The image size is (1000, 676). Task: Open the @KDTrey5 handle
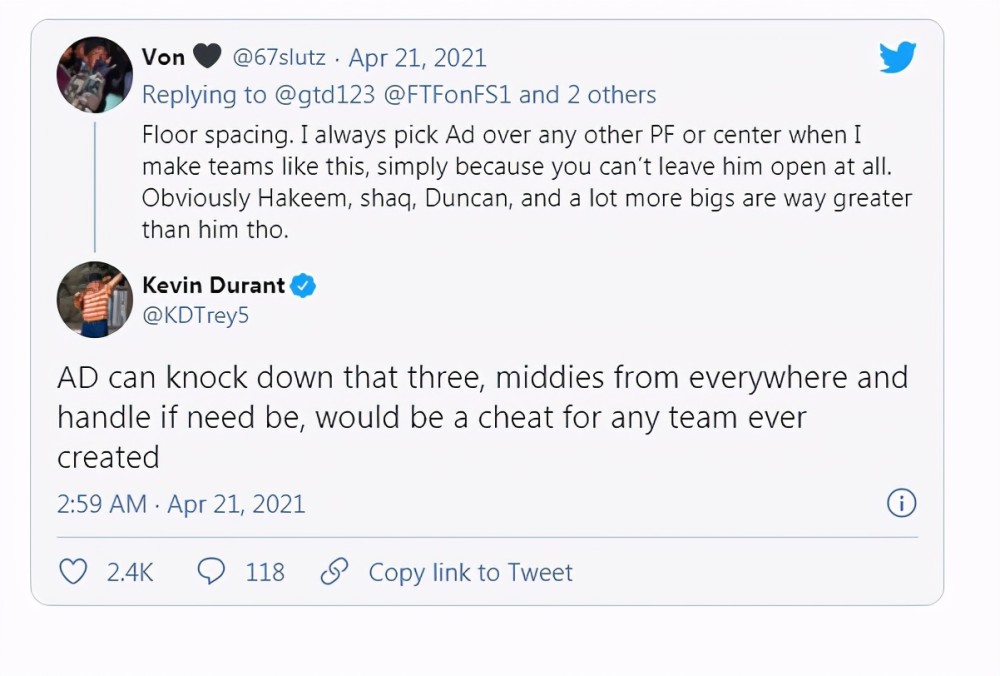pos(195,316)
